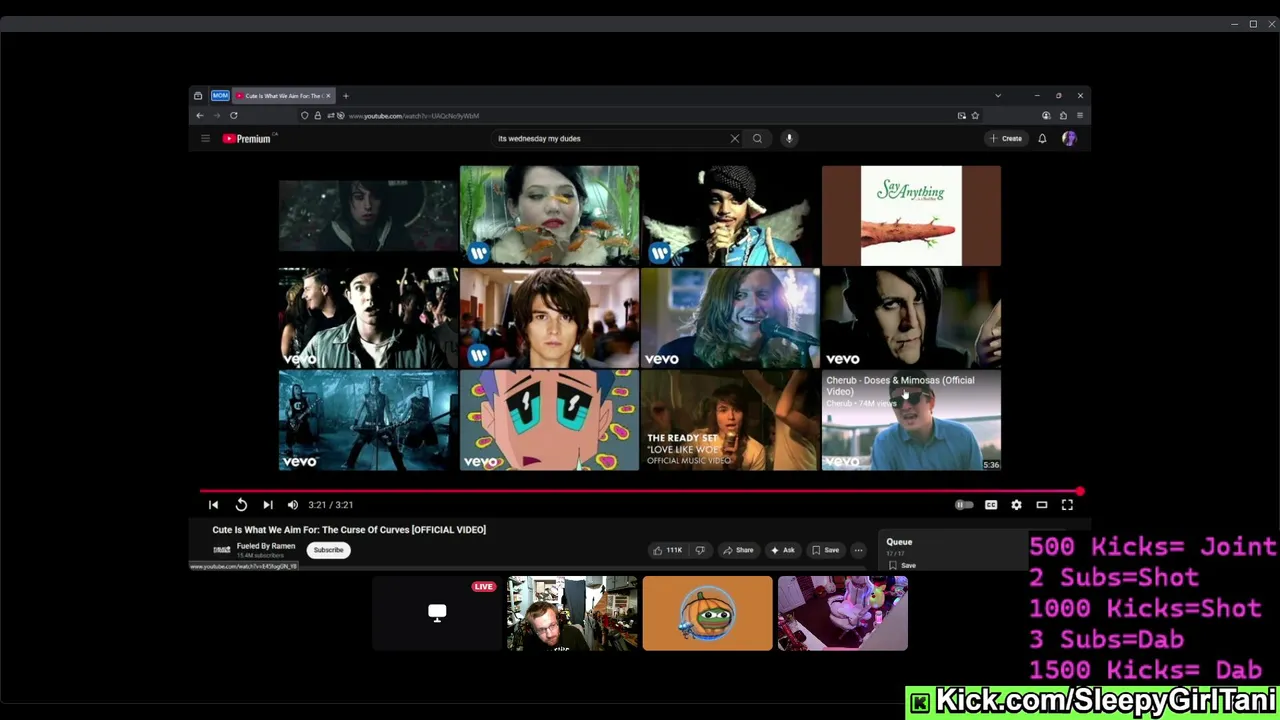
Task: Open the LIVE monitor stream tile
Action: 437,613
